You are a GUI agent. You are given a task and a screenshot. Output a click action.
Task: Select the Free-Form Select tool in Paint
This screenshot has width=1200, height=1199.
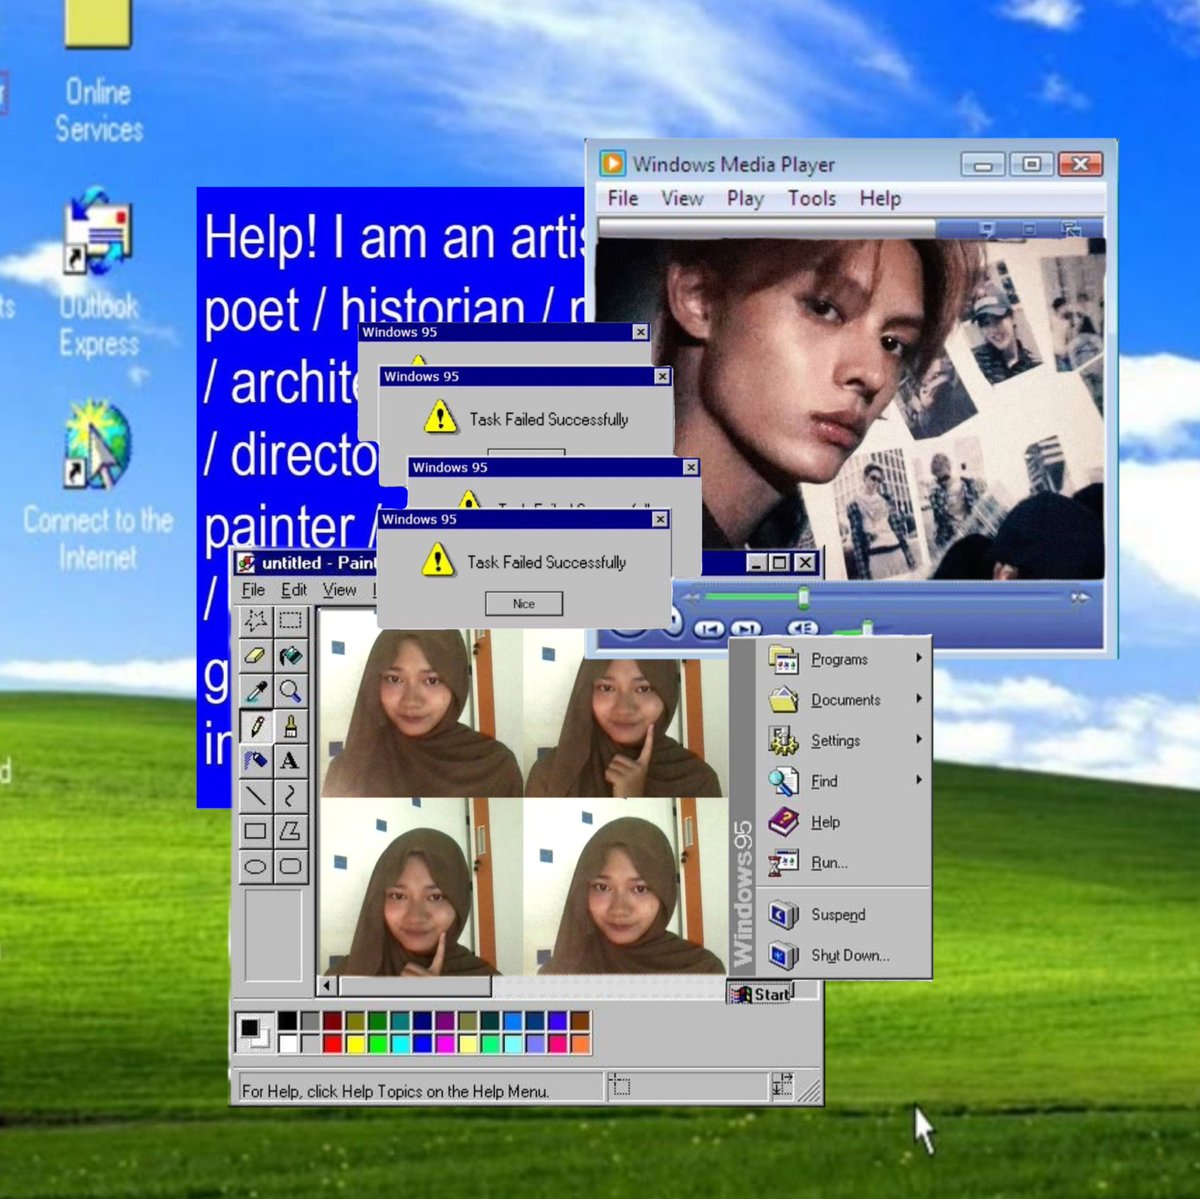(x=256, y=621)
